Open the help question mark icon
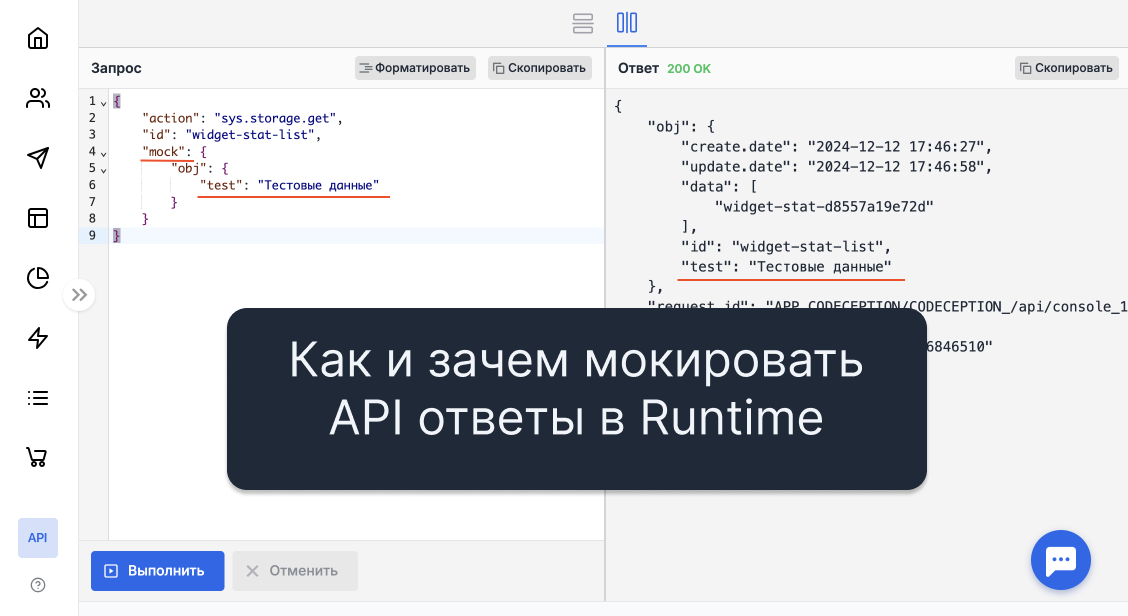Image resolution: width=1128 pixels, height=616 pixels. [x=38, y=585]
